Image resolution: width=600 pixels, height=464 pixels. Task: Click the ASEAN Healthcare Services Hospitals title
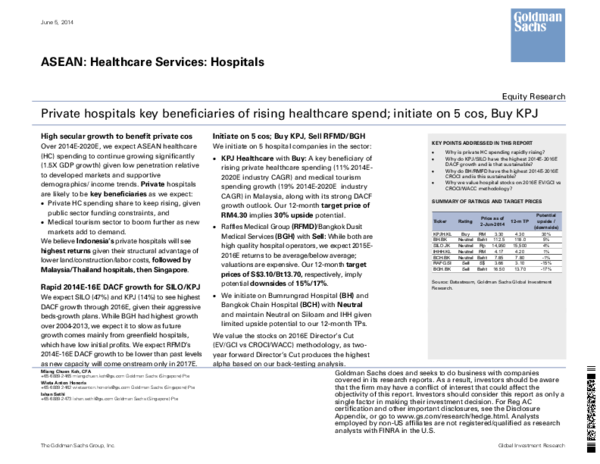point(152,62)
